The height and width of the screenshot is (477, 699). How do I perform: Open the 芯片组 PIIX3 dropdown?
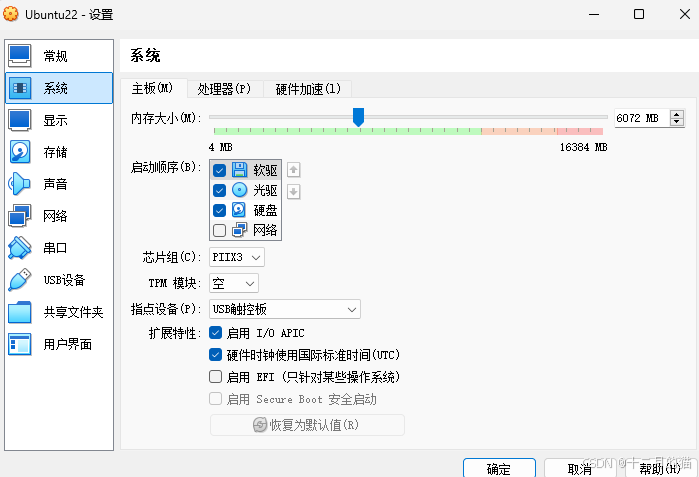(237, 257)
